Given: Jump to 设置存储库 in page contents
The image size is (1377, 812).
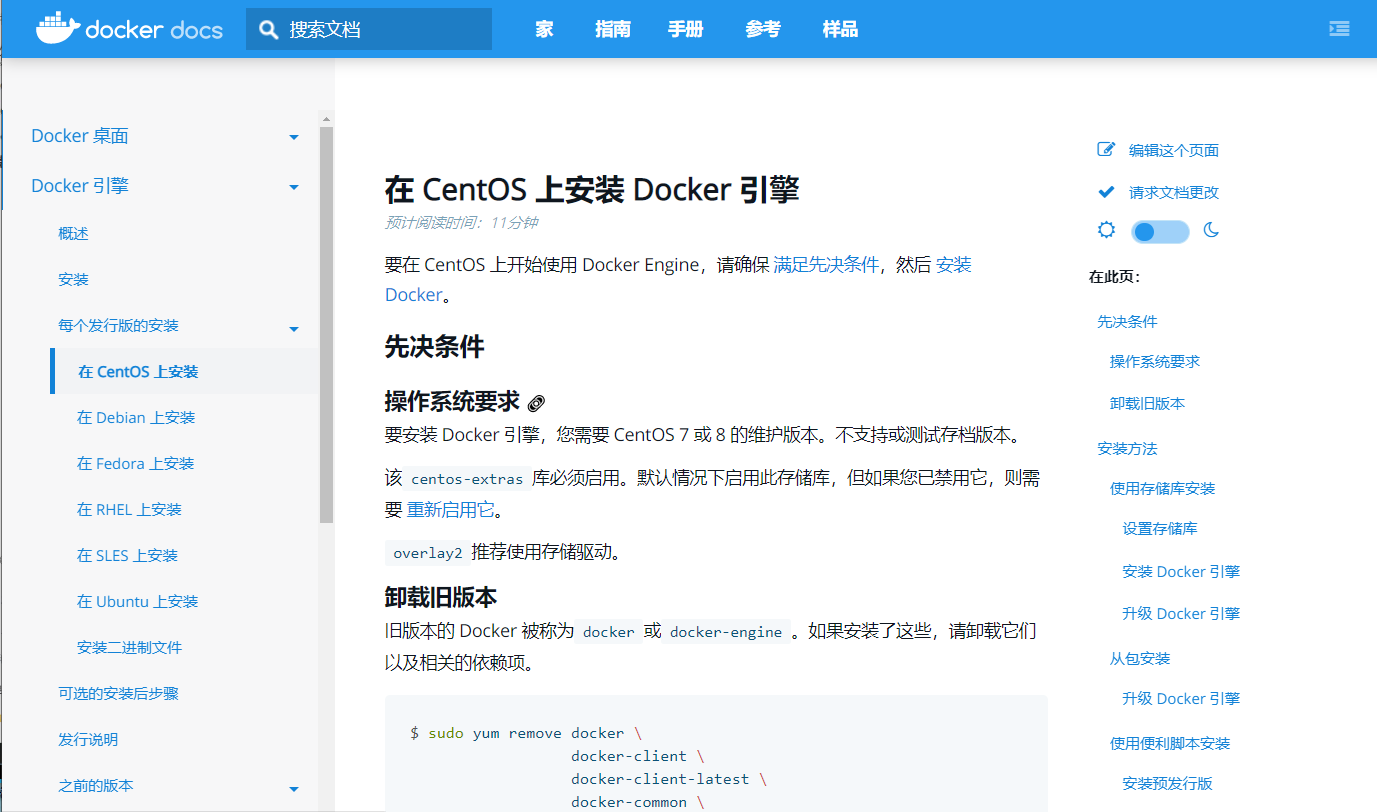Looking at the screenshot, I should click(x=1160, y=528).
